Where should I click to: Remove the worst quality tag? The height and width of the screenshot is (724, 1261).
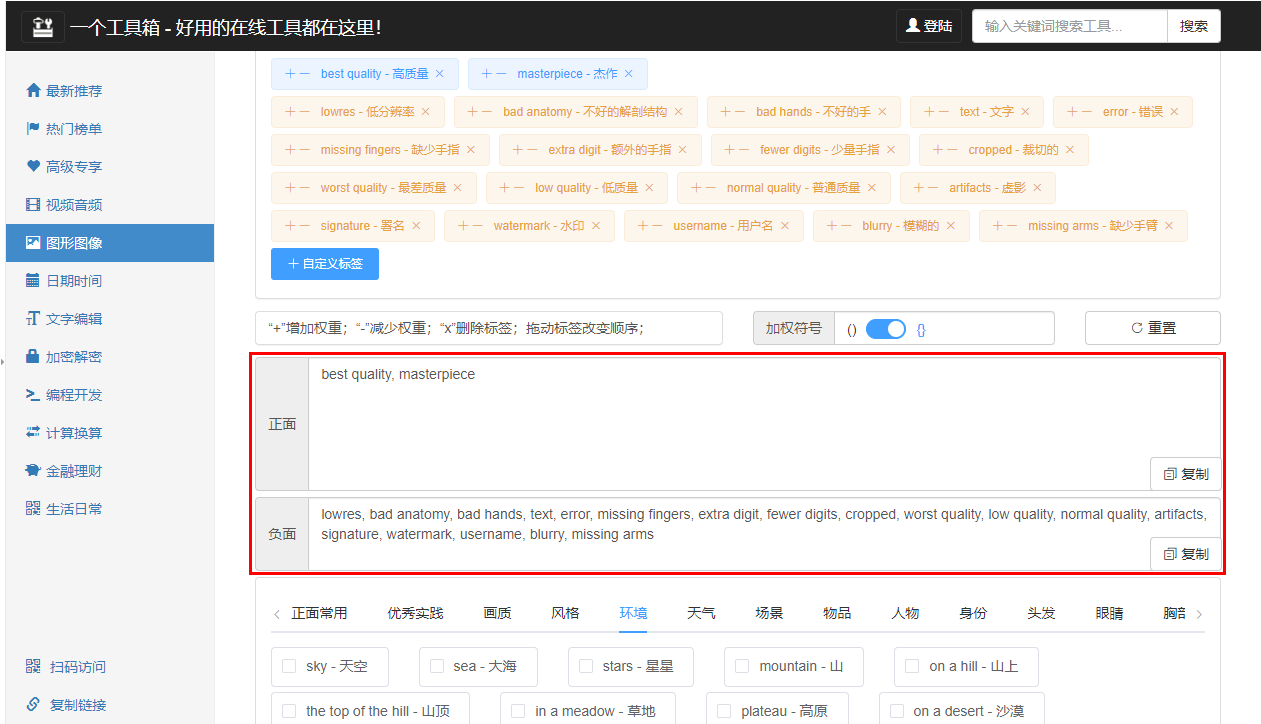458,188
